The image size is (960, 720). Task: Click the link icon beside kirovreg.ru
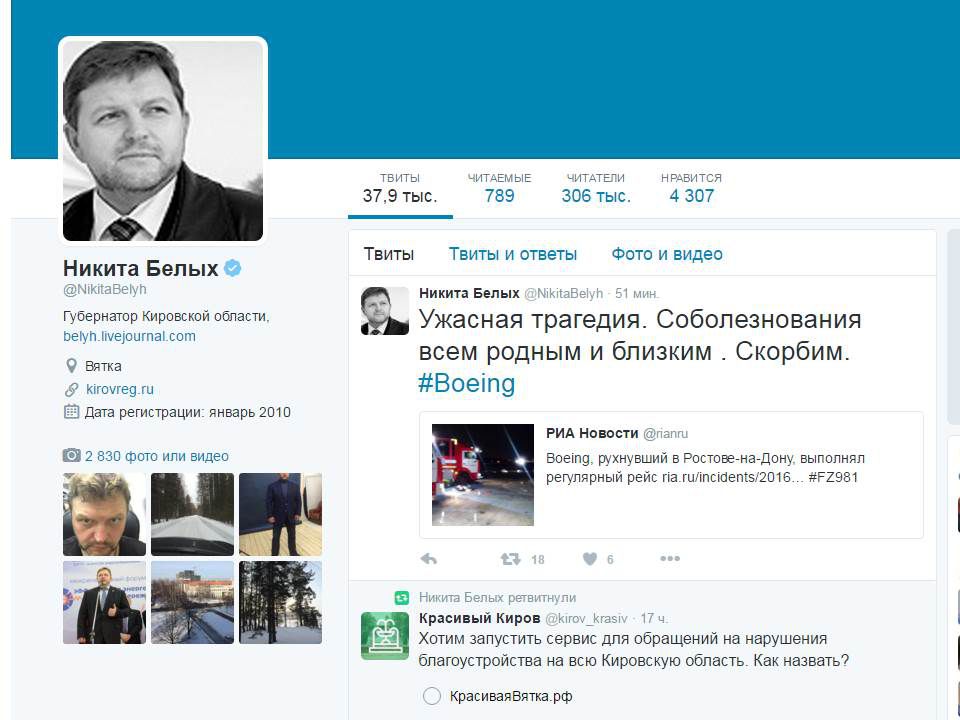pos(72,389)
